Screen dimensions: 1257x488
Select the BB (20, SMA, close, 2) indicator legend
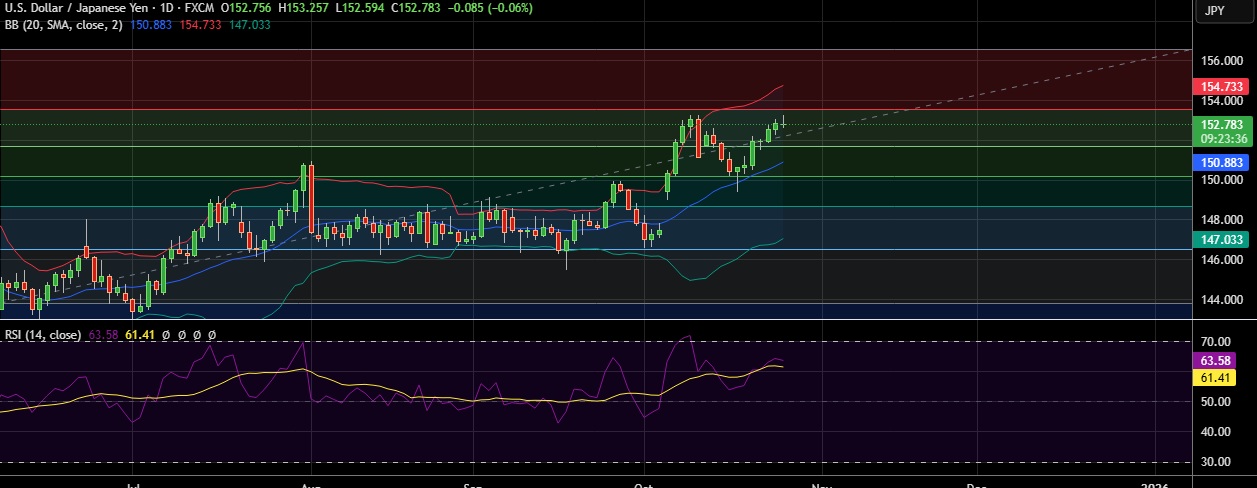tap(64, 24)
